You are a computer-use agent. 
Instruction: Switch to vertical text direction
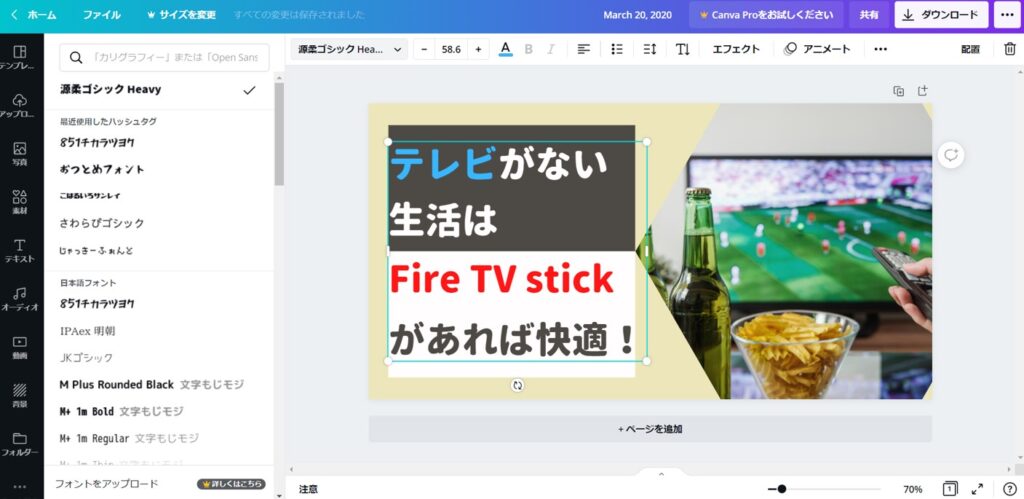pyautogui.click(x=682, y=49)
